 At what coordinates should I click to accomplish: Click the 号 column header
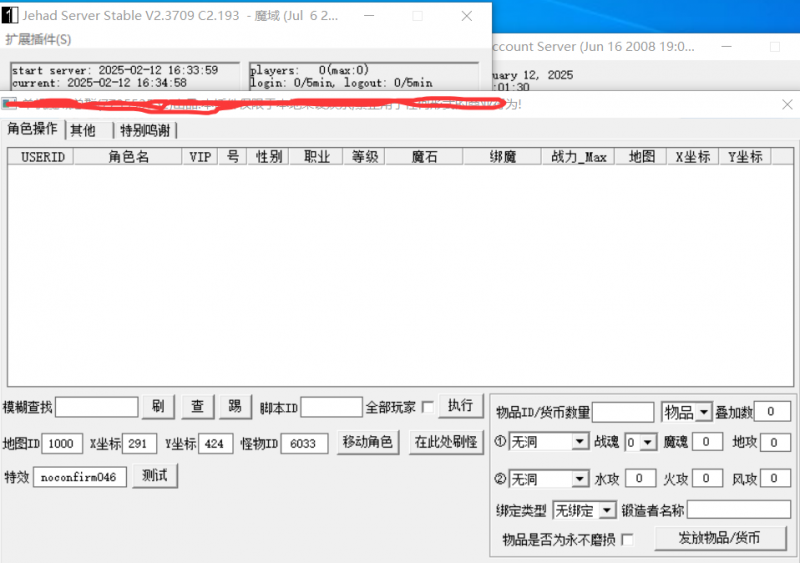click(233, 157)
